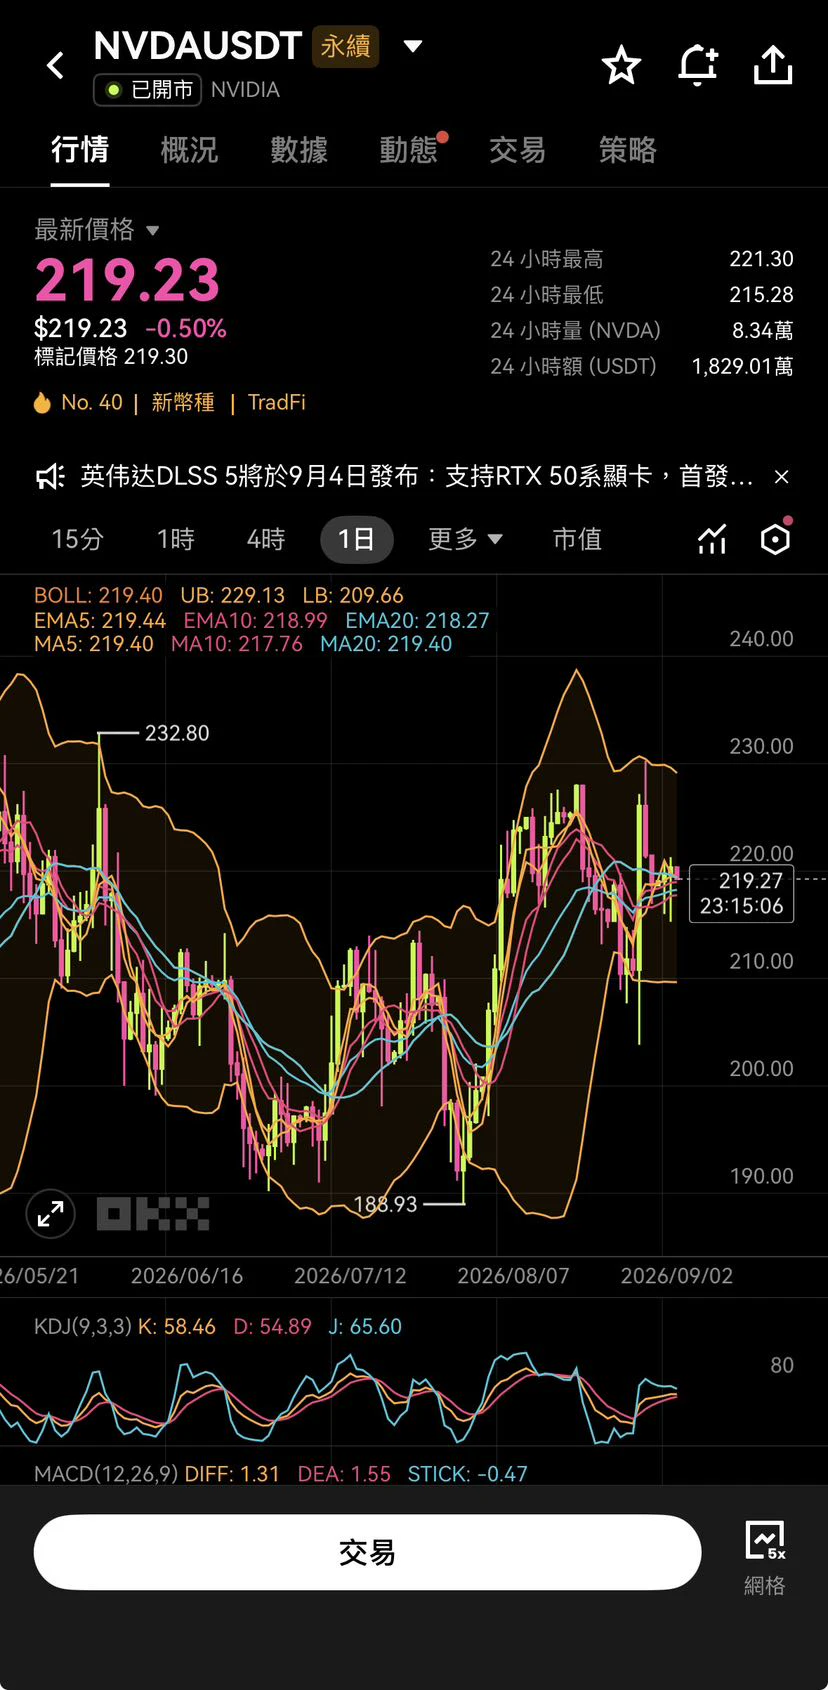Tap the 2026/08/07 date axis label

[x=513, y=1276]
